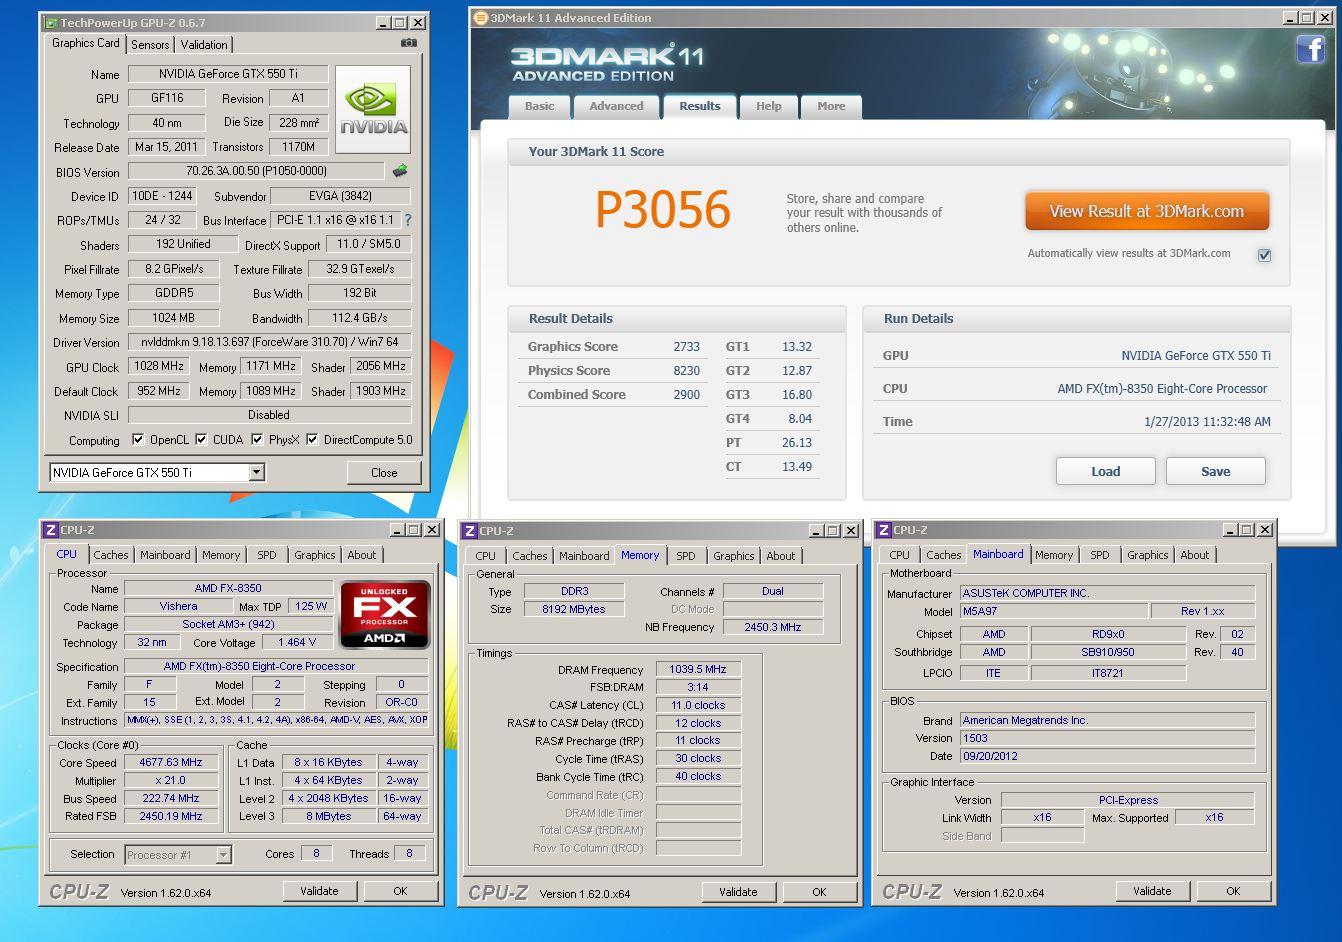Open the SPD tab in the Memory window
The width and height of the screenshot is (1342, 942).
[685, 556]
